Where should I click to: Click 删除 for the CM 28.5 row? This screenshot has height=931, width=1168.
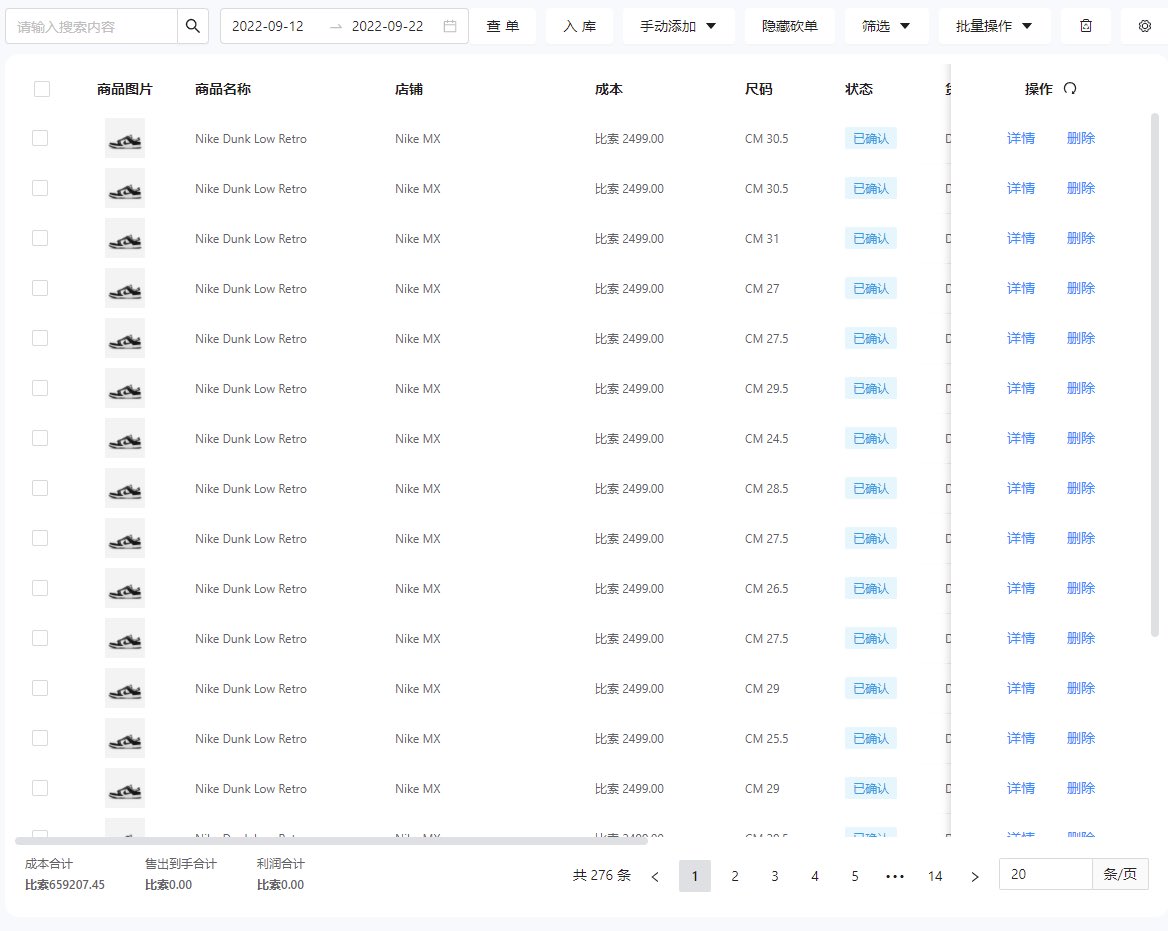tap(1081, 489)
